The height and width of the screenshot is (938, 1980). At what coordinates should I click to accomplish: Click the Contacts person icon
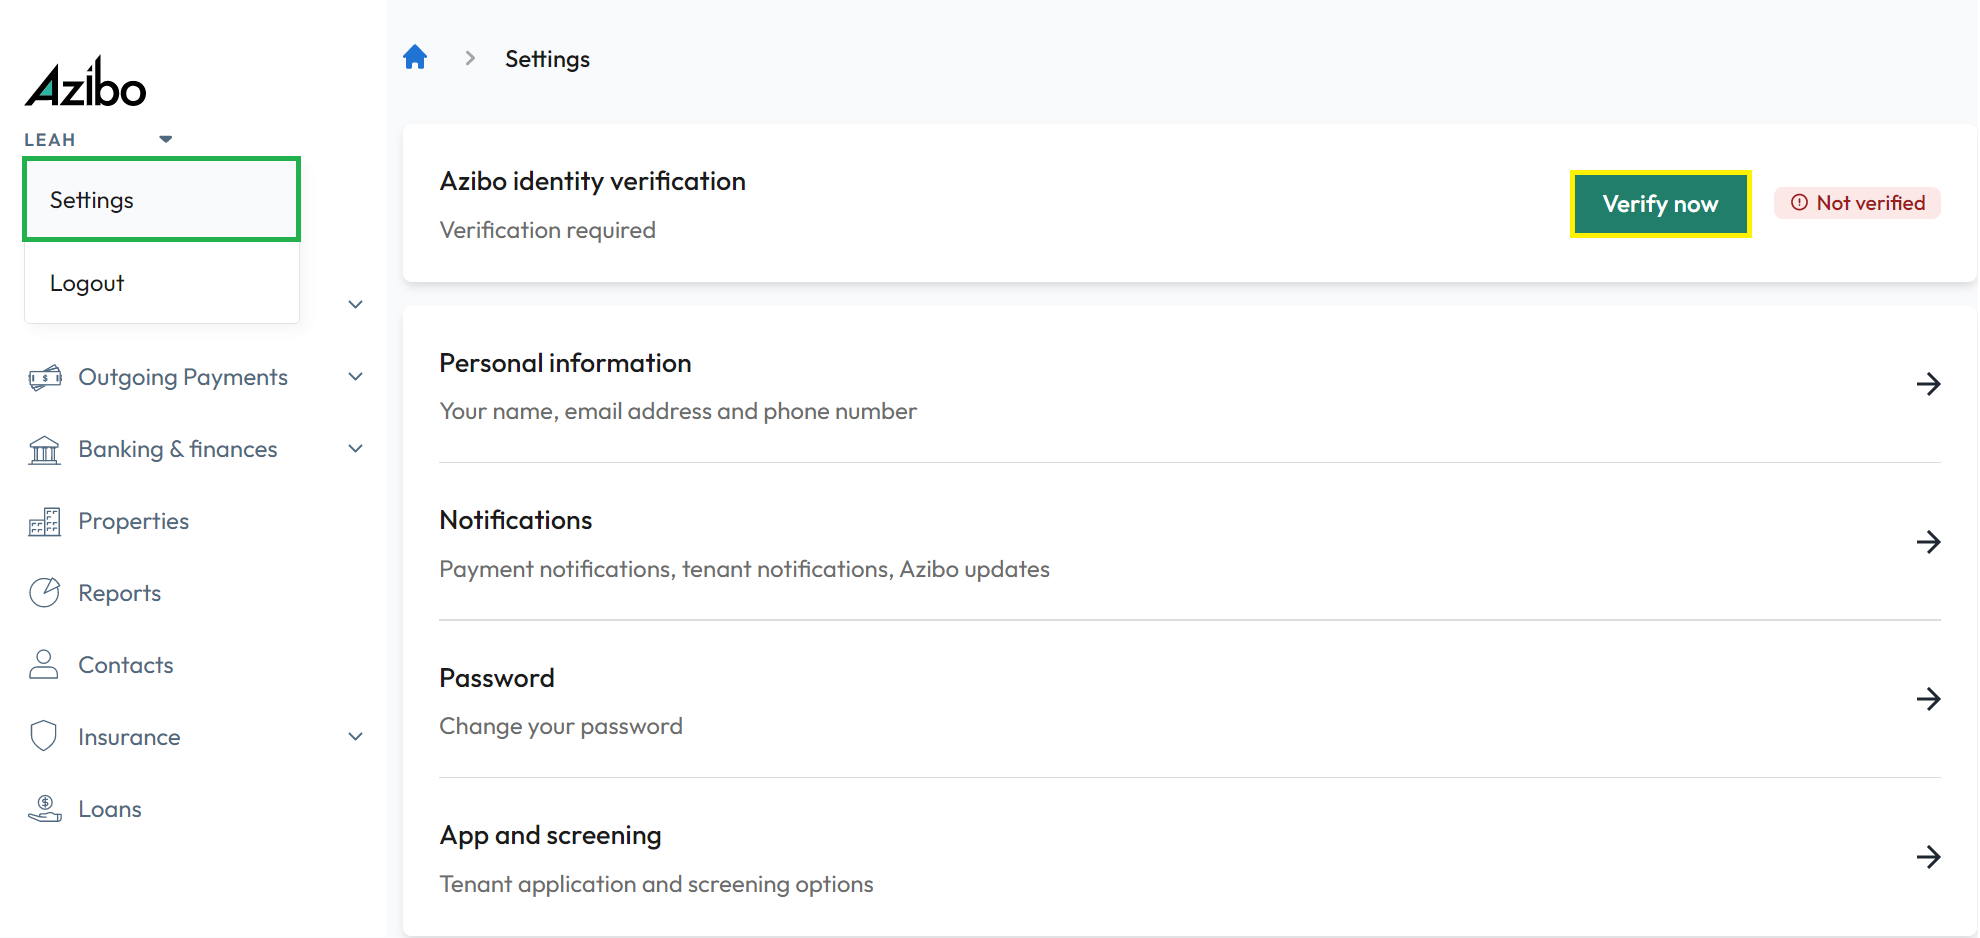[x=44, y=665]
